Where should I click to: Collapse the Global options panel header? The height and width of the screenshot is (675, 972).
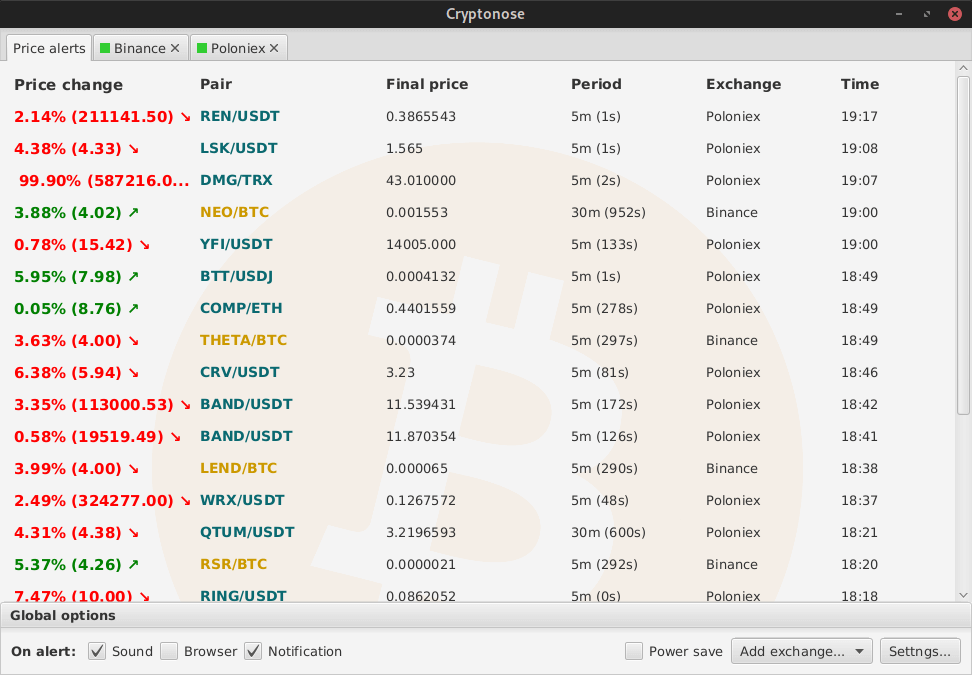tap(486, 615)
